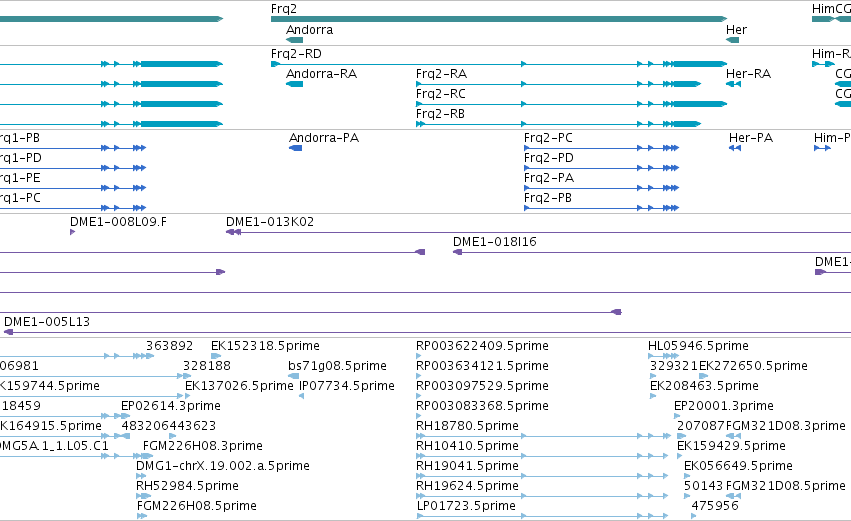
Task: Select the Frq2-PA protein label
Action: (549, 178)
